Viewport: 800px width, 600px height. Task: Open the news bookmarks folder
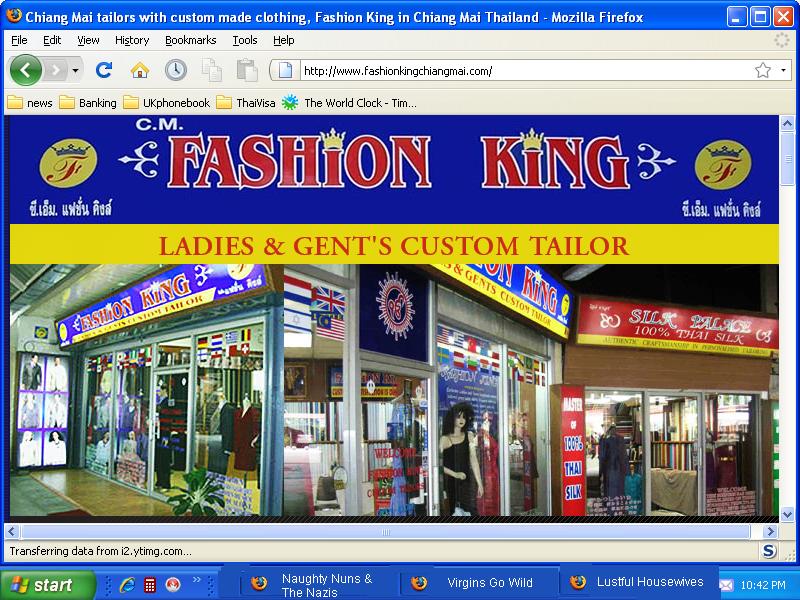(x=30, y=103)
